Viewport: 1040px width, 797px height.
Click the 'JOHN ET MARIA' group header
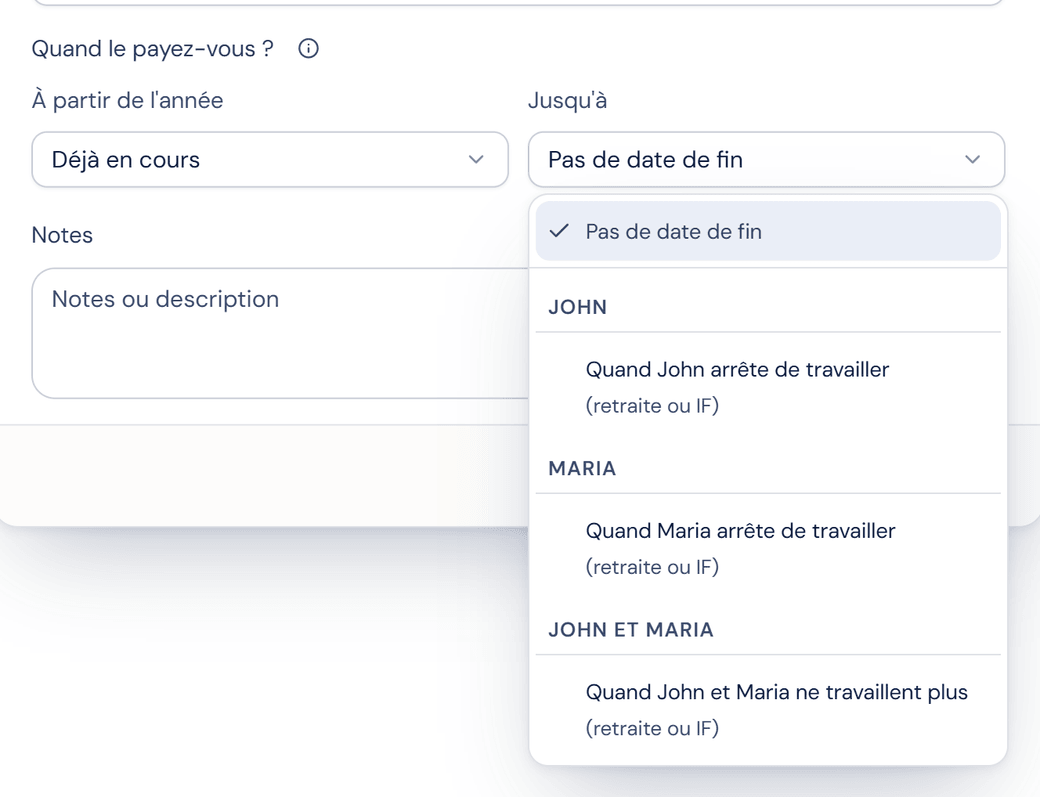click(x=631, y=629)
